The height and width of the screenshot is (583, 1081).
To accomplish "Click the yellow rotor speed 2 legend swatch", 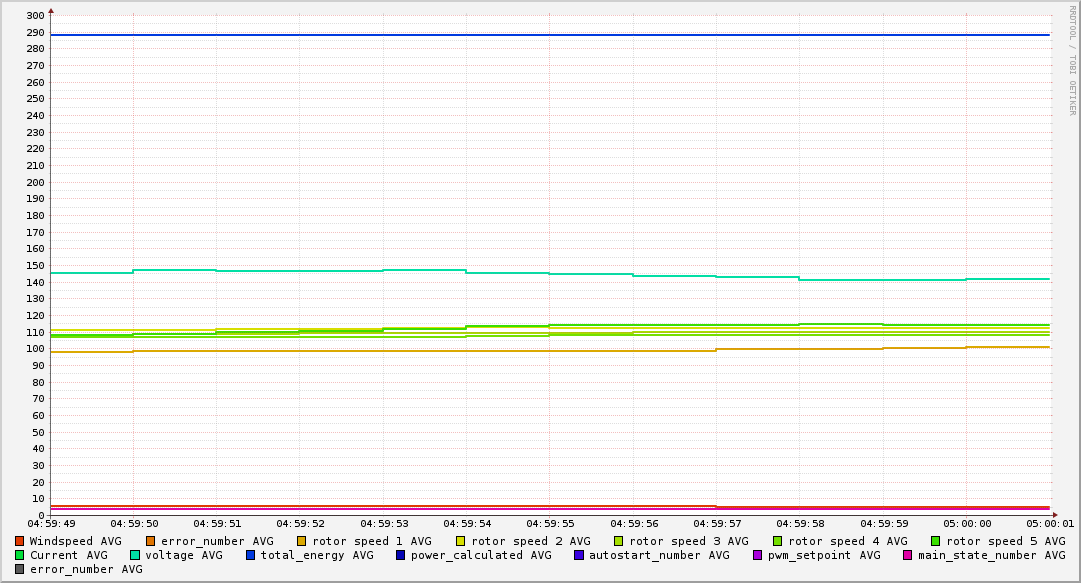I will pyautogui.click(x=461, y=541).
